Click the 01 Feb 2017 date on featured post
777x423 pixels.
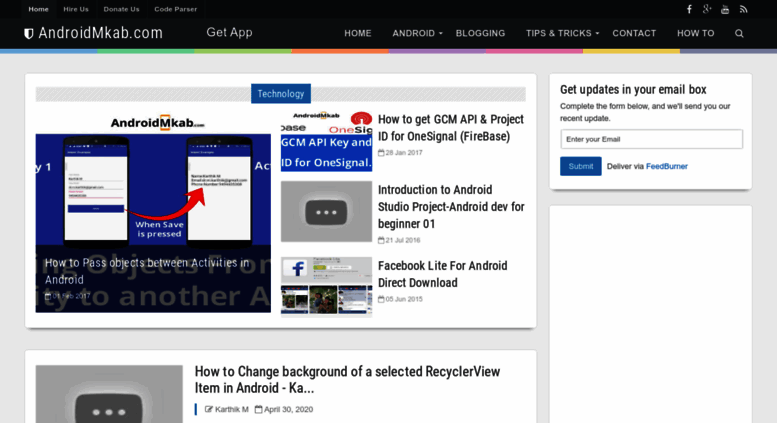click(71, 296)
